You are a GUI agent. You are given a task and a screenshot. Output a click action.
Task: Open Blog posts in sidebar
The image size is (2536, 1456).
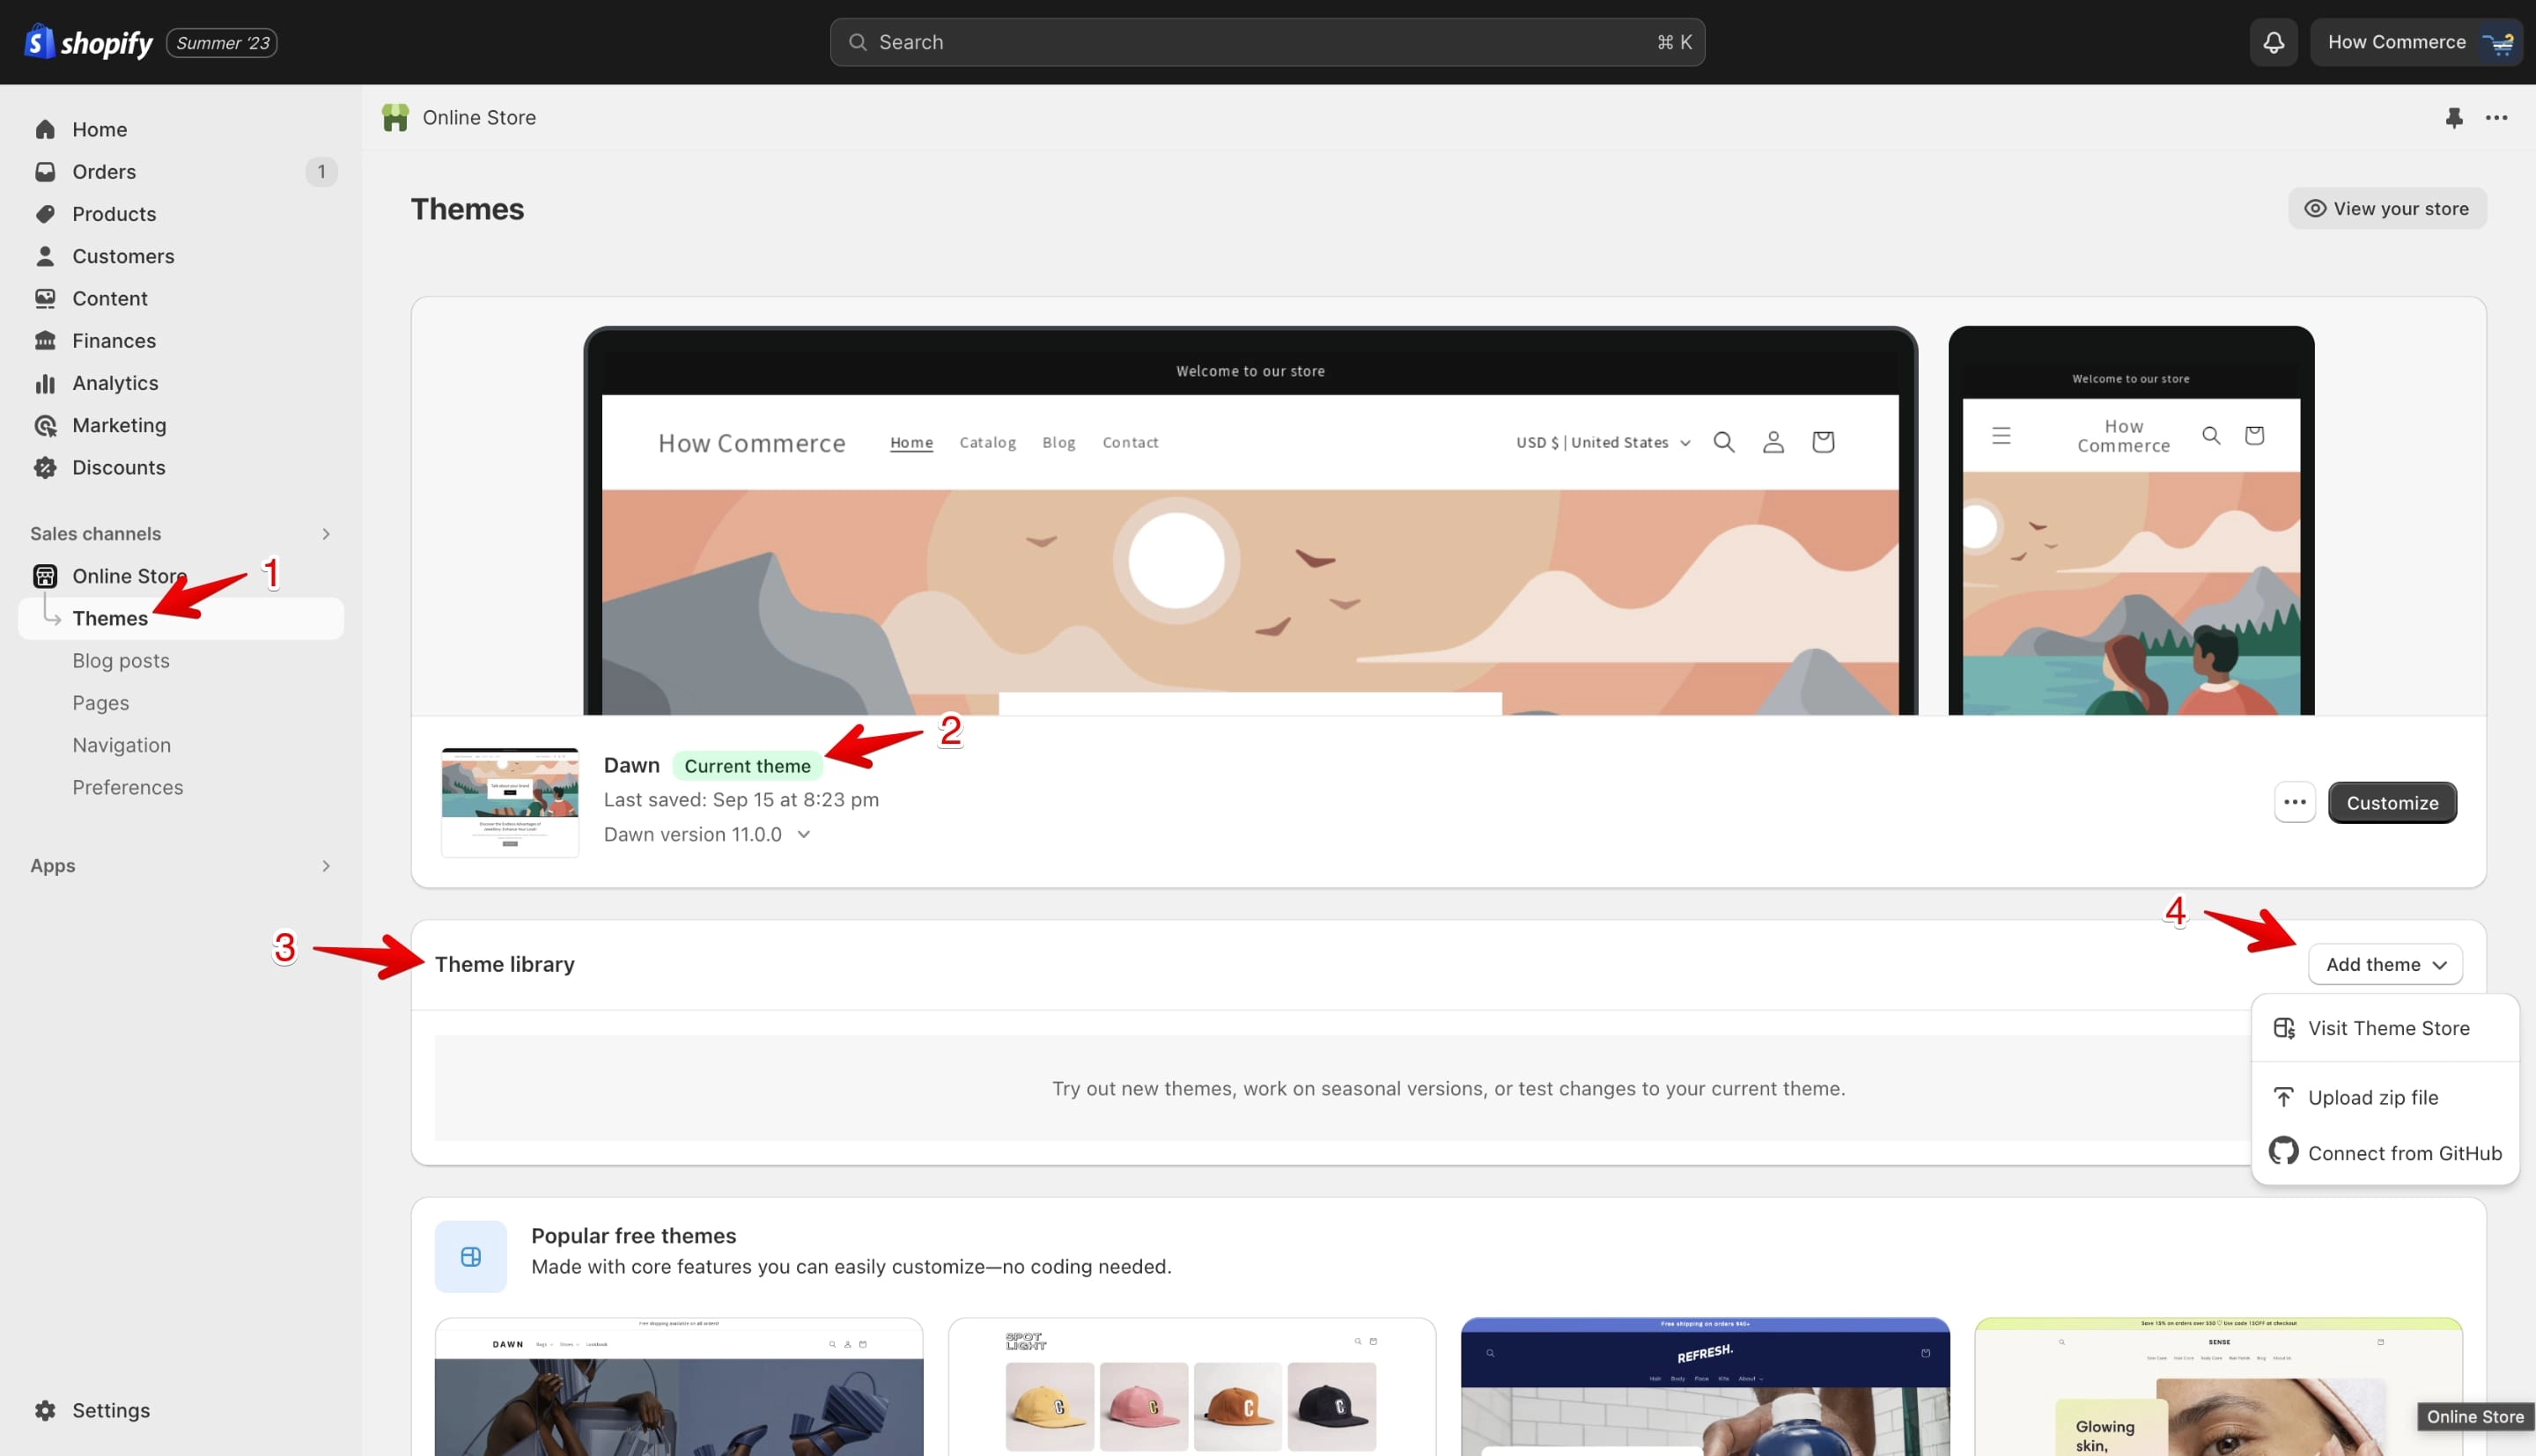[x=121, y=660]
